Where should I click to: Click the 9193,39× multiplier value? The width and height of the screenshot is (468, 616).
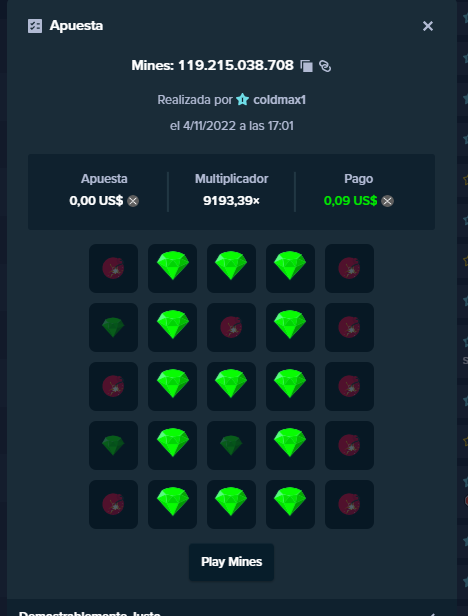231,201
